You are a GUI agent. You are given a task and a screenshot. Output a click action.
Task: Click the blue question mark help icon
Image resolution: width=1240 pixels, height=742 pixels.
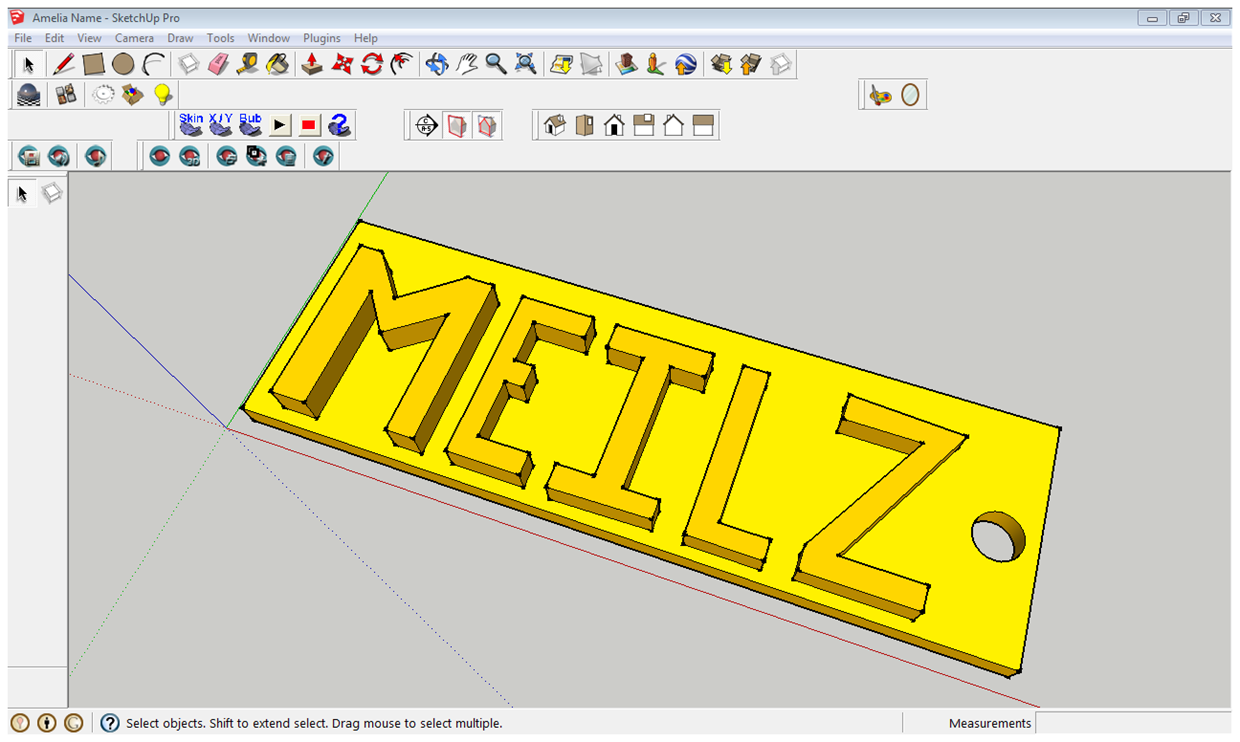339,125
